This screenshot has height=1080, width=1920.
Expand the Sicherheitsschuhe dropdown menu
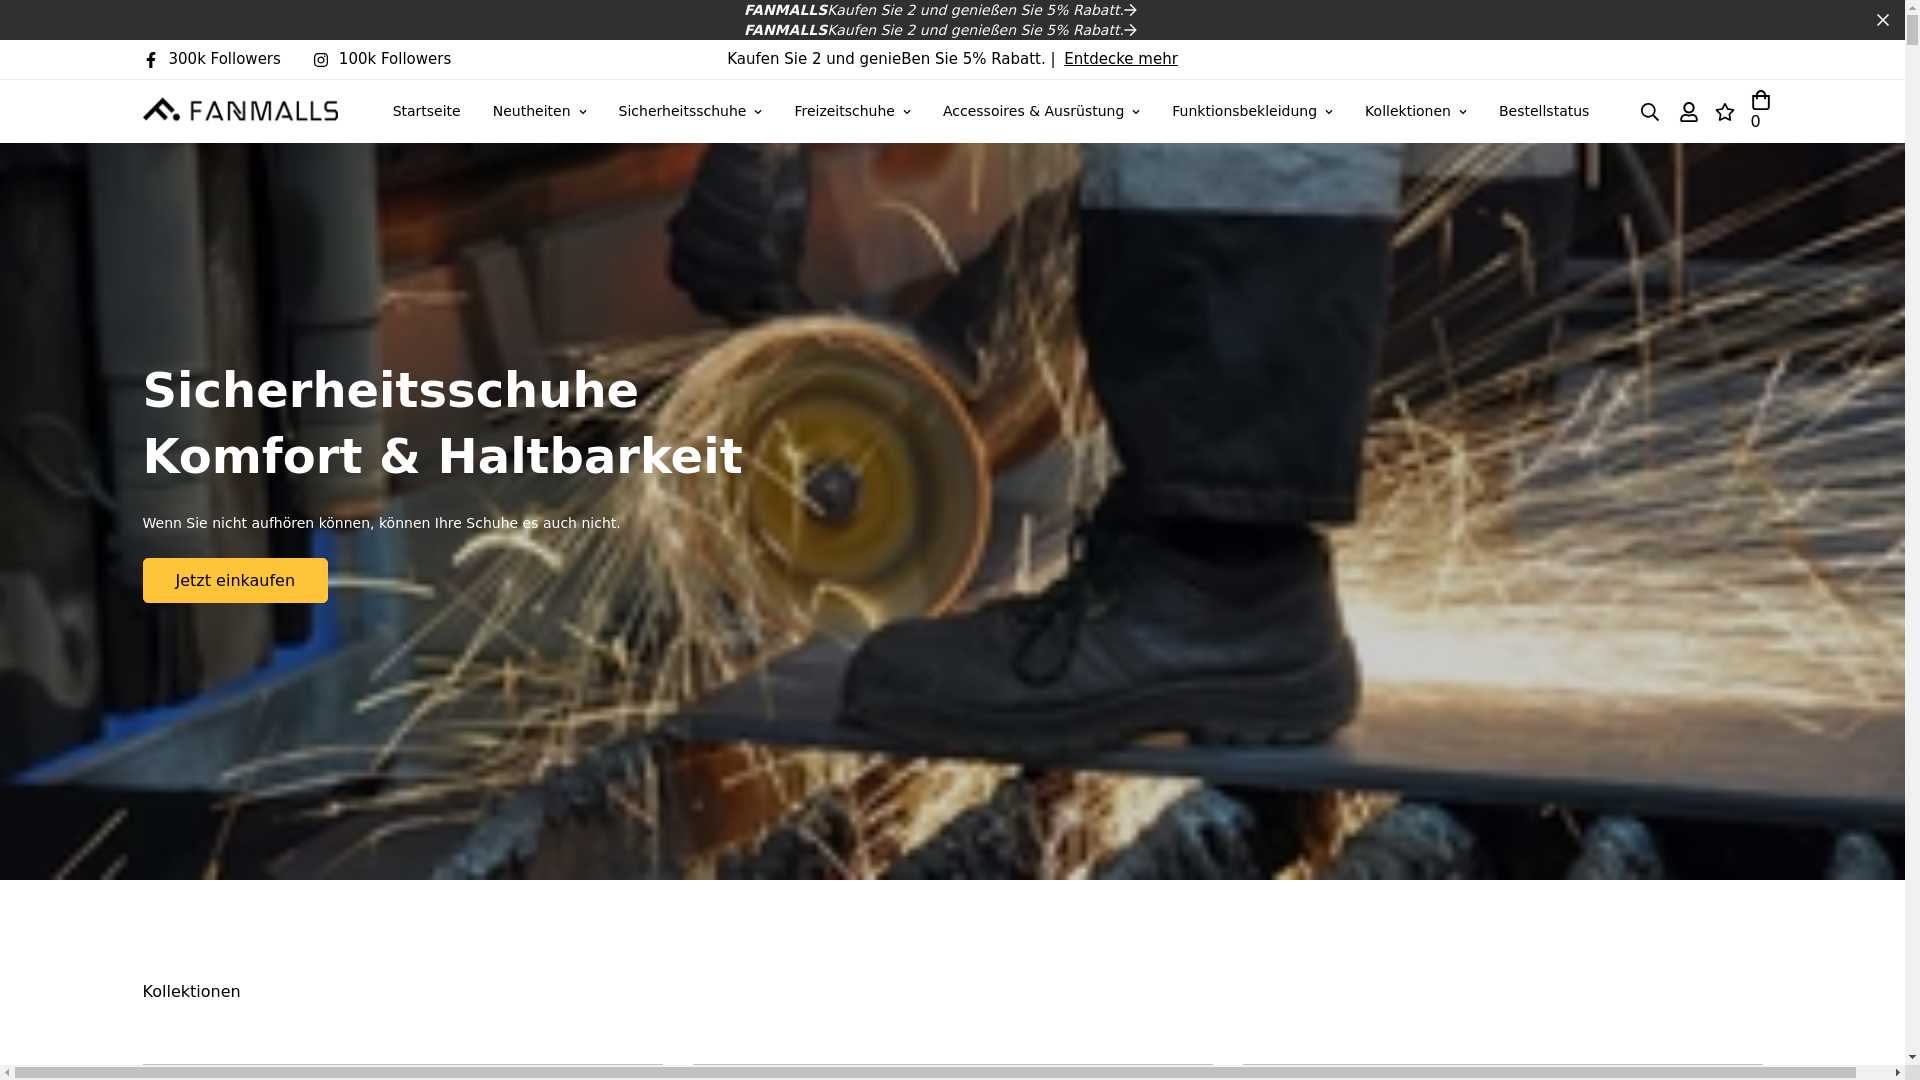(690, 111)
